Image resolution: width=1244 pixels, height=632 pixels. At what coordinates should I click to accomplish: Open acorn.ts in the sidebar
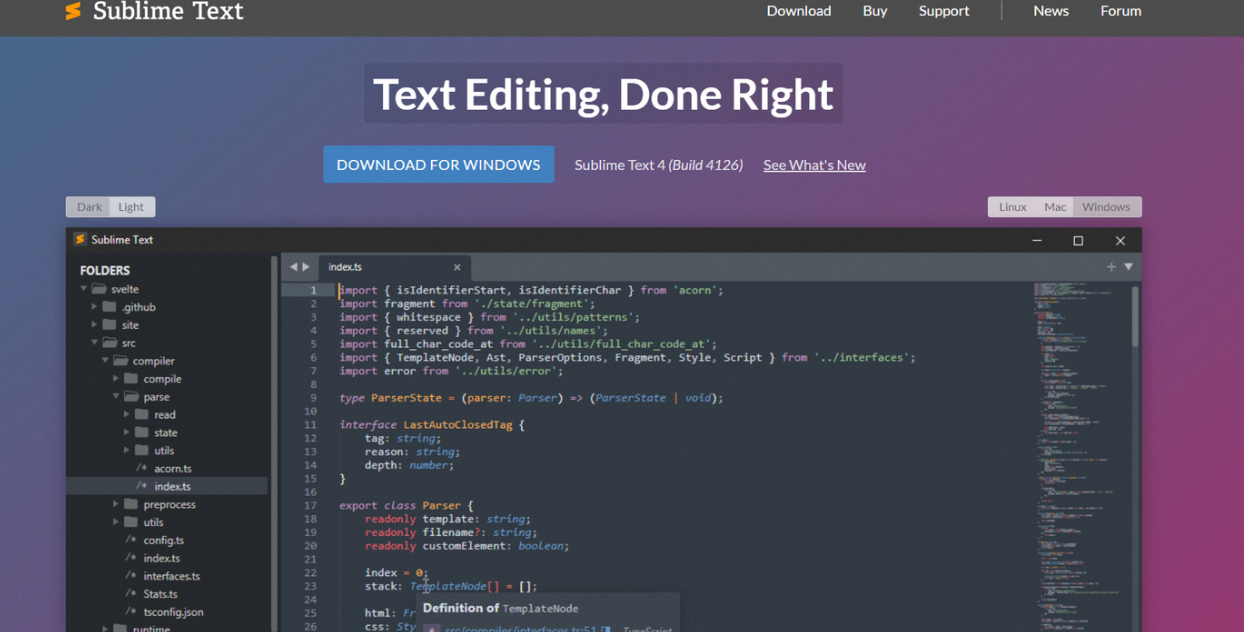point(173,468)
